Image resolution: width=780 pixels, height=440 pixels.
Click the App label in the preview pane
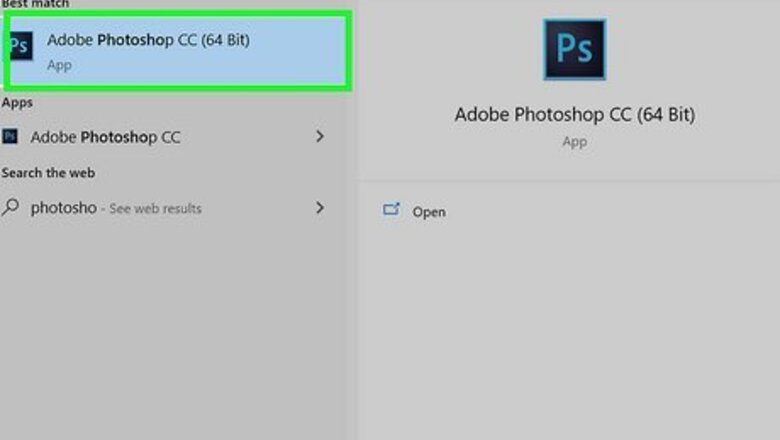(574, 142)
